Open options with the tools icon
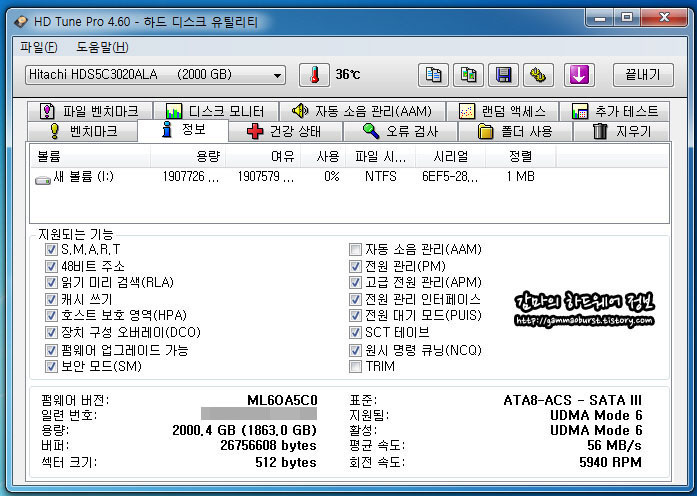This screenshot has width=697, height=496. 538,75
